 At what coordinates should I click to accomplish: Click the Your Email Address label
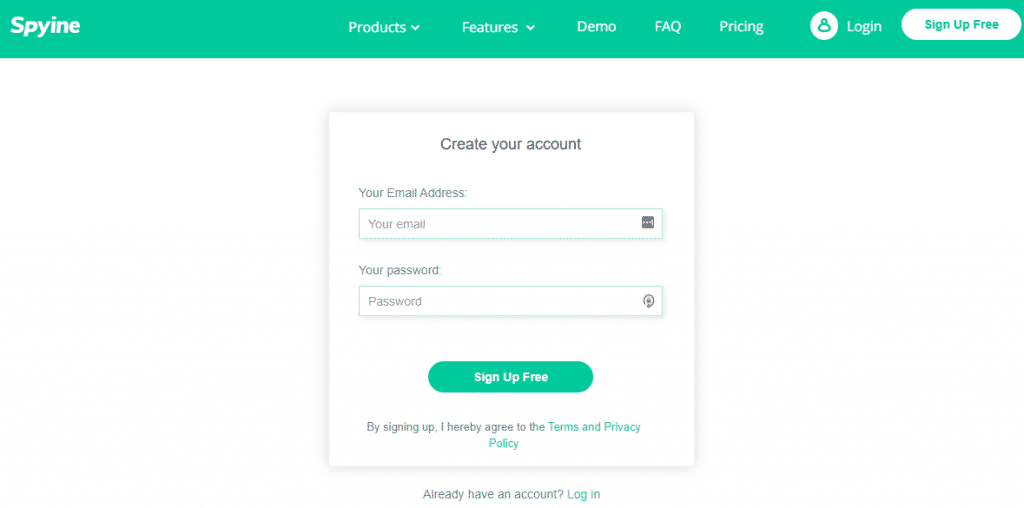tap(412, 193)
